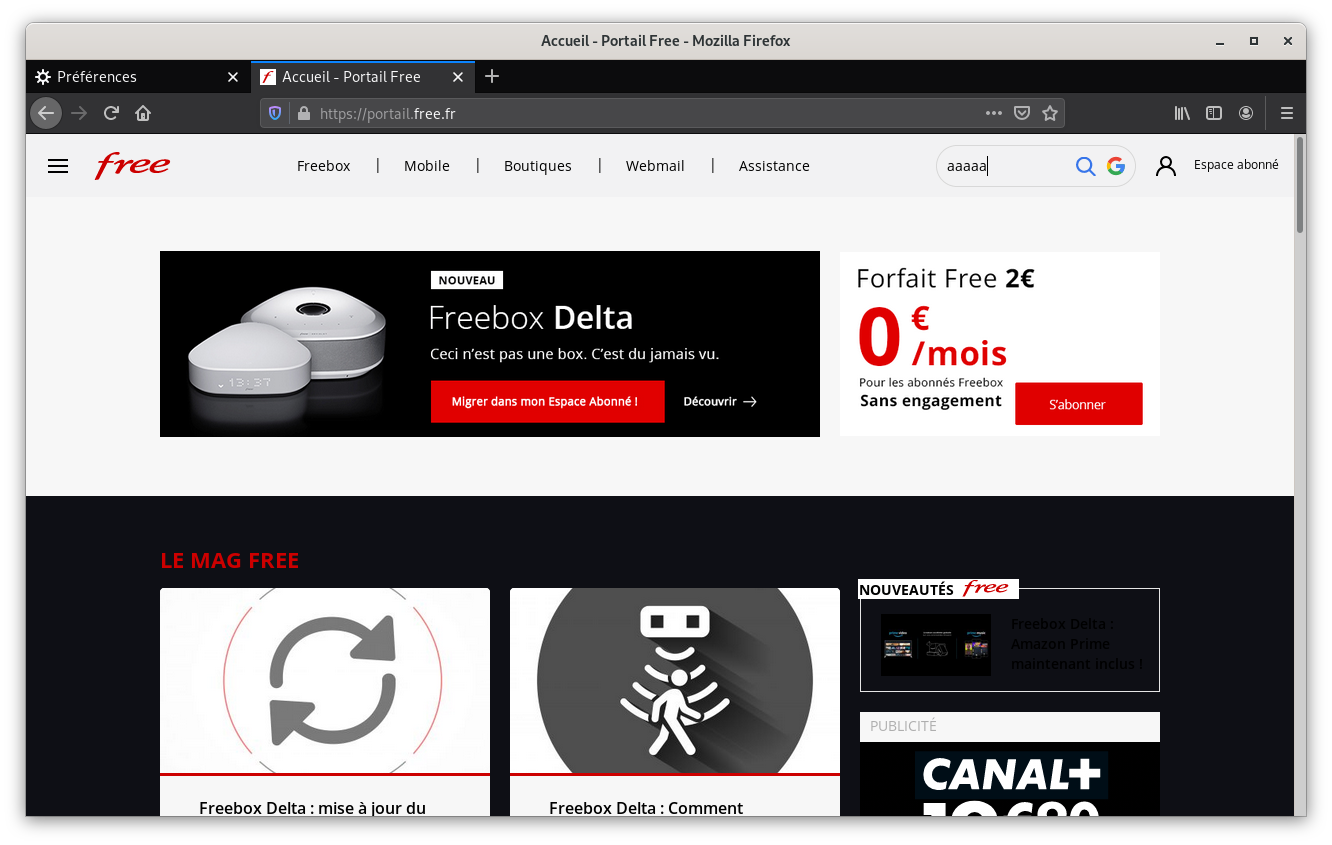Search with the Google icon
The height and width of the screenshot is (845, 1332).
[1116, 166]
